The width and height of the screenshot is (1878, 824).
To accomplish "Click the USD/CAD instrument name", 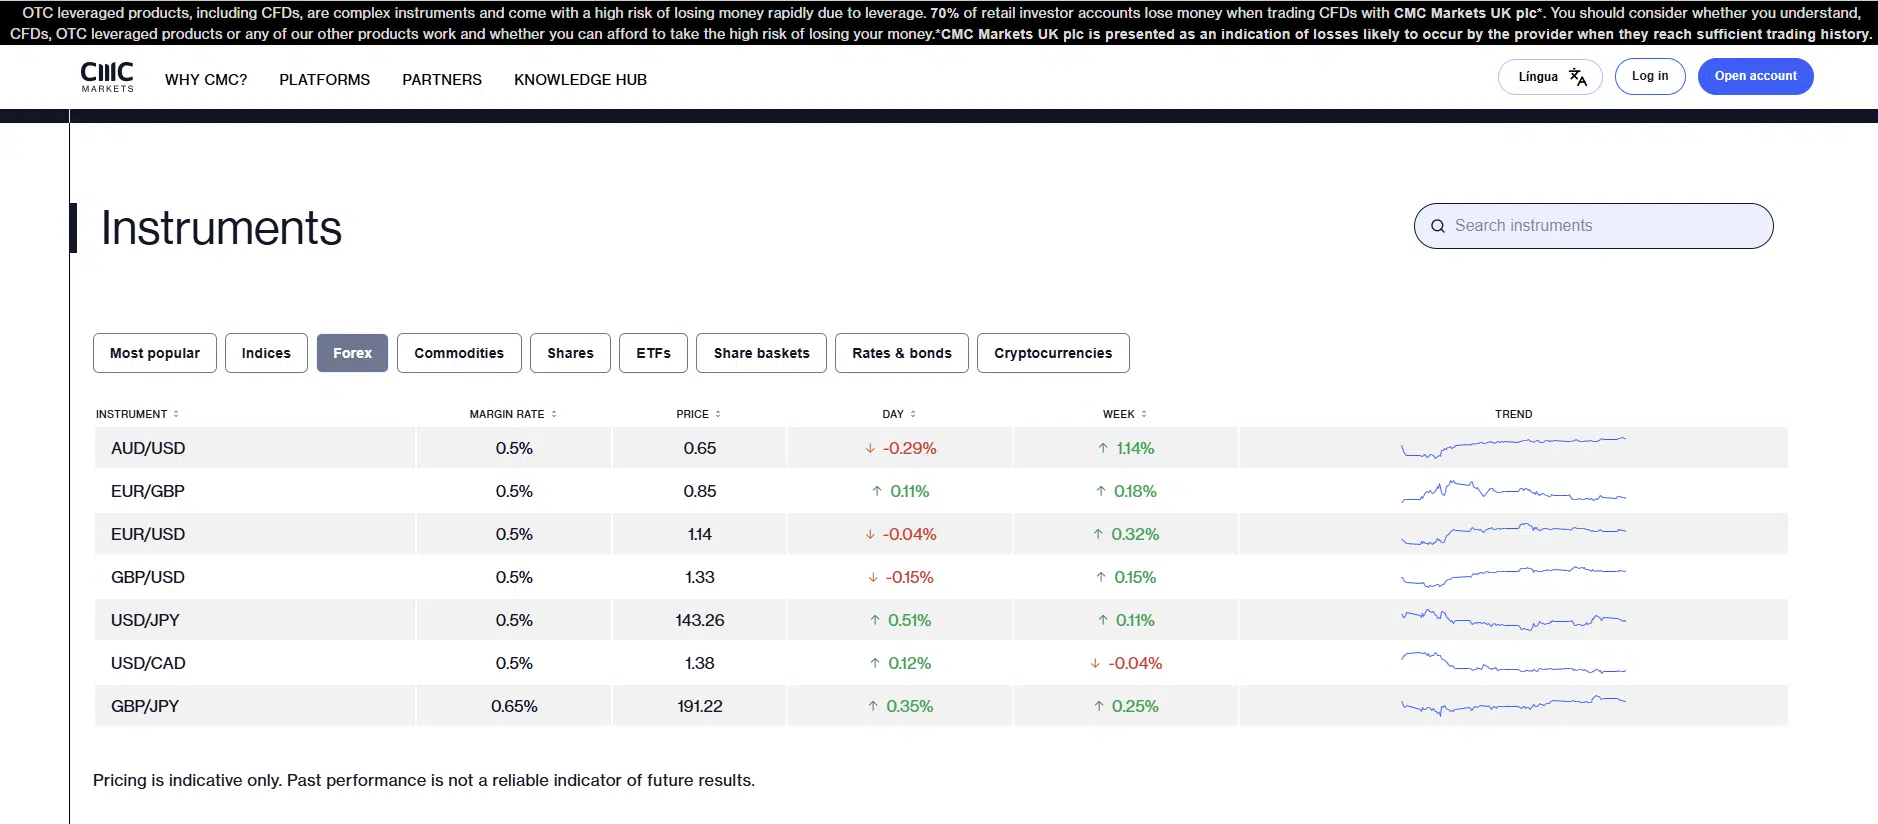I will (148, 663).
